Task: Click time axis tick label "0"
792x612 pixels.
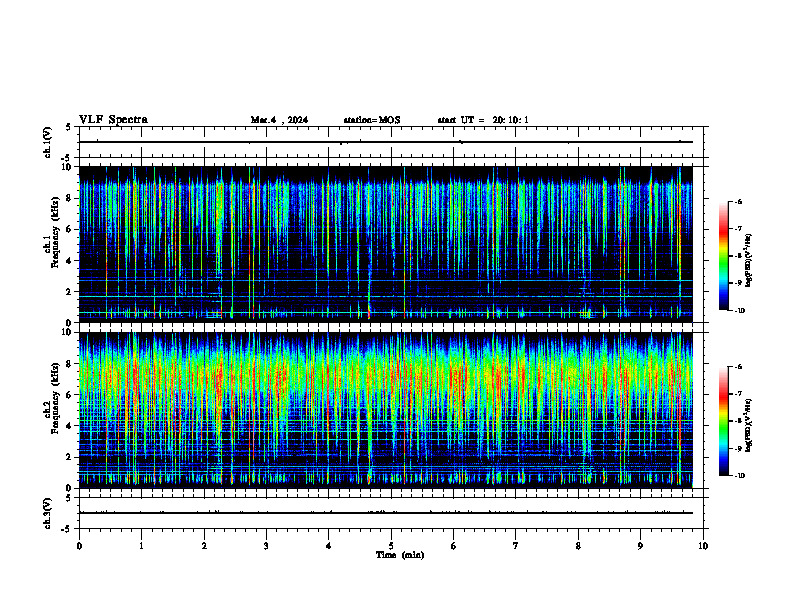Action: (x=79, y=546)
